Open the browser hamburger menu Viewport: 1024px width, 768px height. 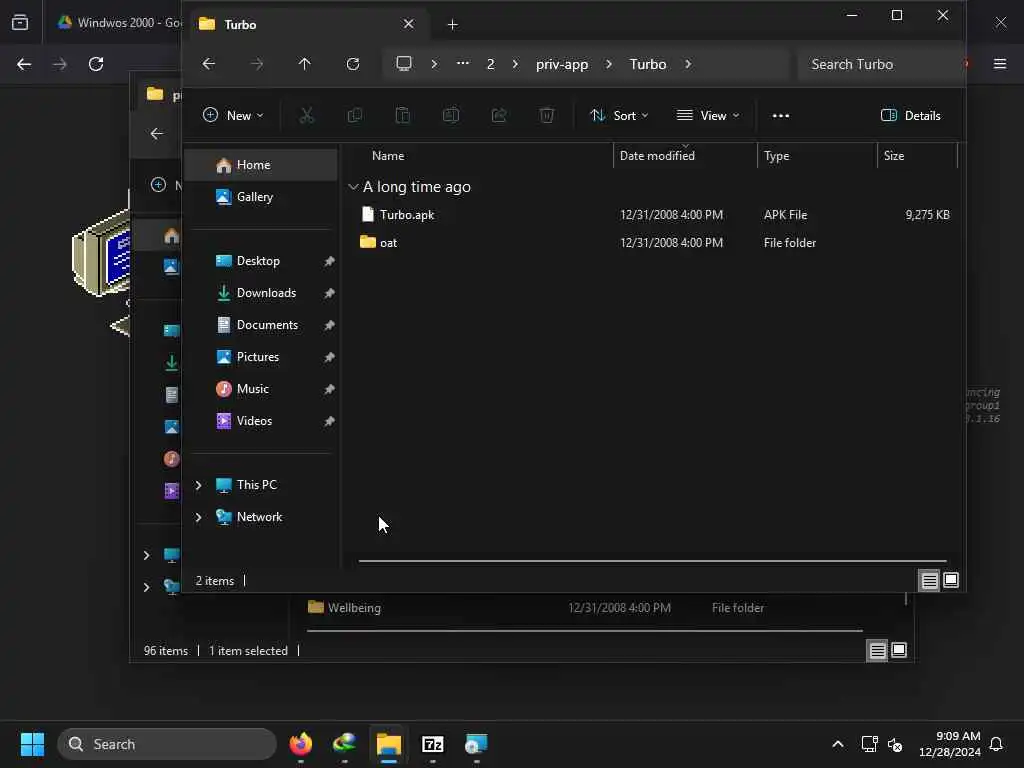pos(1000,64)
